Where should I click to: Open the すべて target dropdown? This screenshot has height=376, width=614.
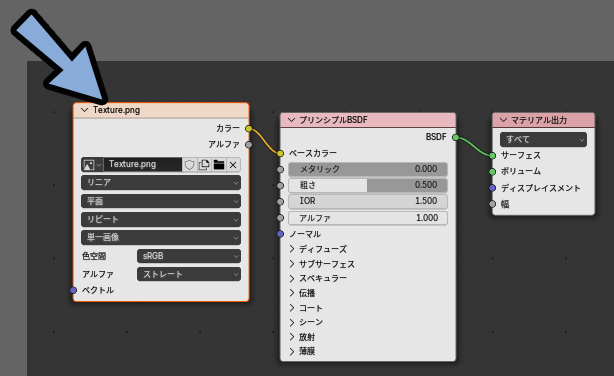[x=543, y=139]
